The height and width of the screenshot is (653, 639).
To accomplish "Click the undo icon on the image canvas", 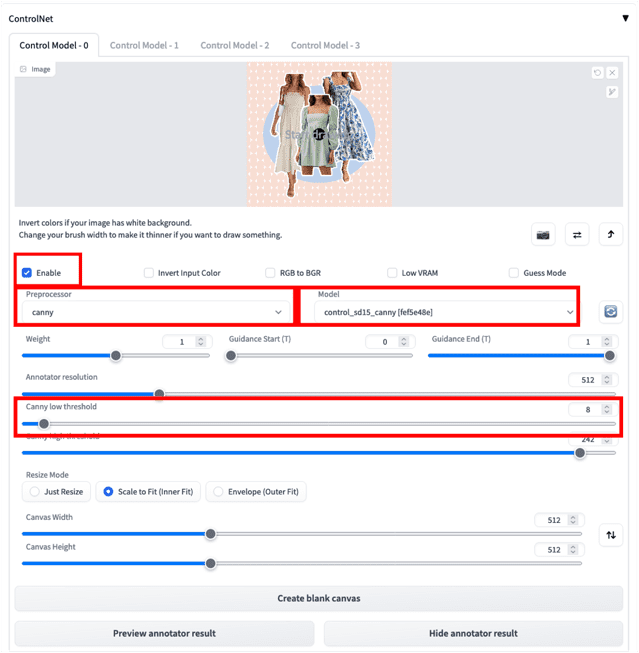I will click(x=597, y=72).
